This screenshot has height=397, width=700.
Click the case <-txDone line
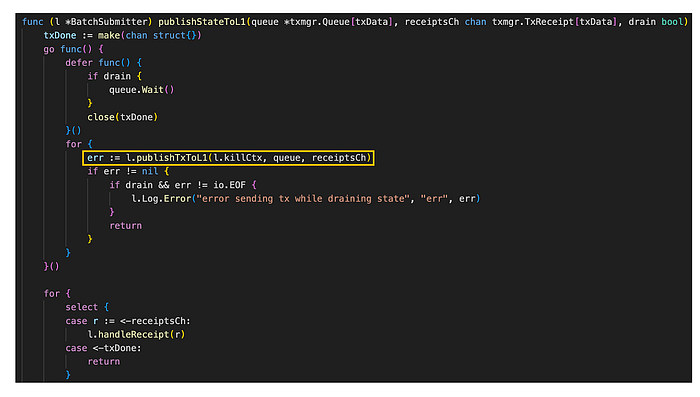[x=103, y=348]
